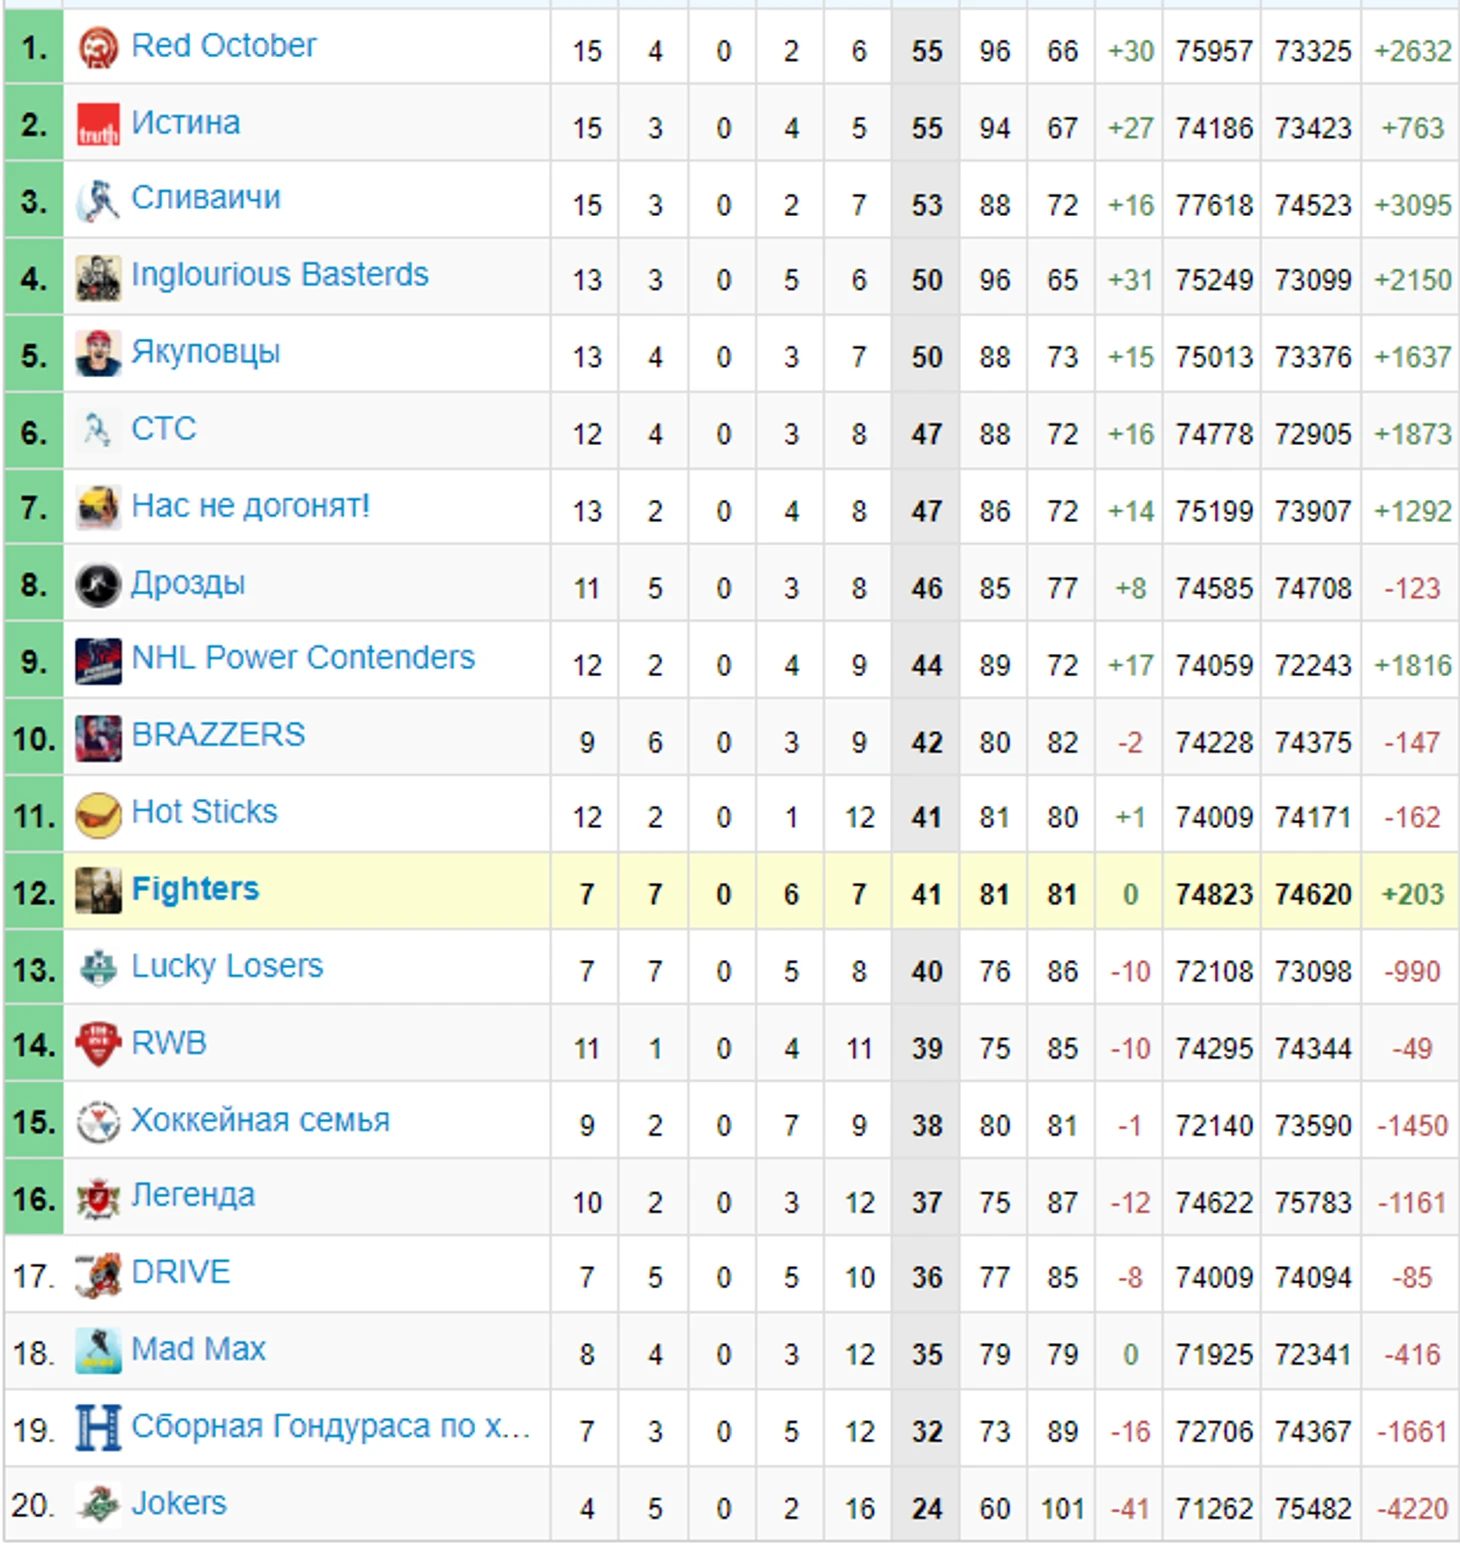Click the RWB red shield logo
The height and width of the screenshot is (1549, 1460).
click(x=98, y=1045)
